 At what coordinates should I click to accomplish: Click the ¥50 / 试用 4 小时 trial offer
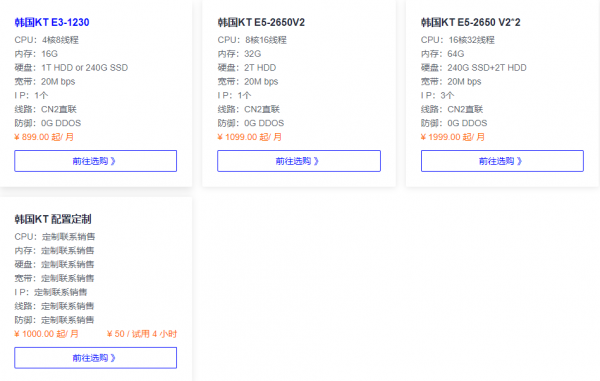(142, 334)
